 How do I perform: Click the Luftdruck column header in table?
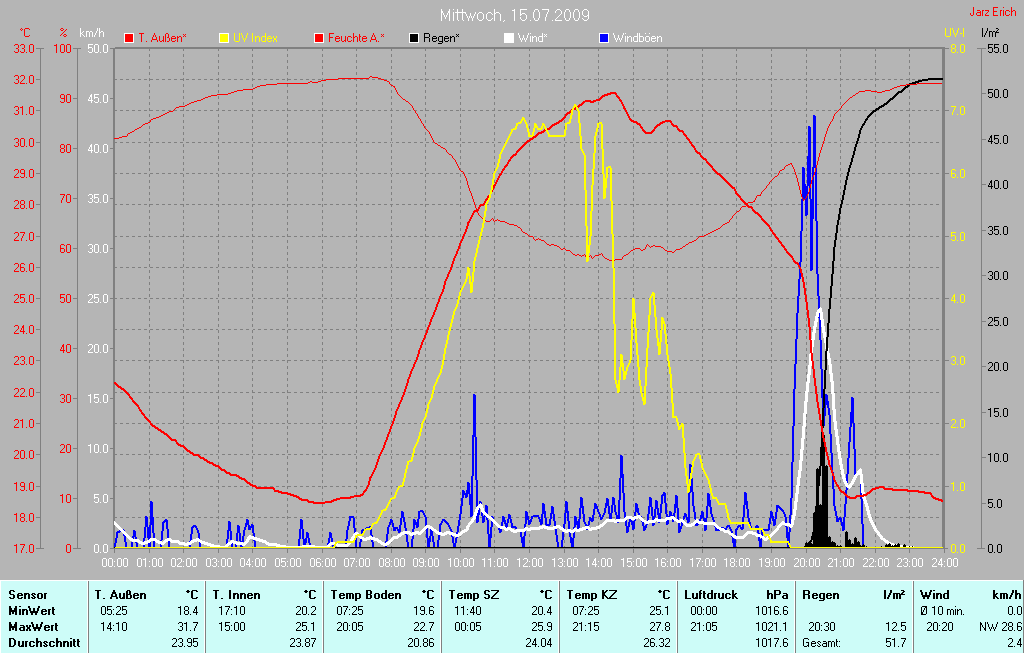pyautogui.click(x=711, y=595)
